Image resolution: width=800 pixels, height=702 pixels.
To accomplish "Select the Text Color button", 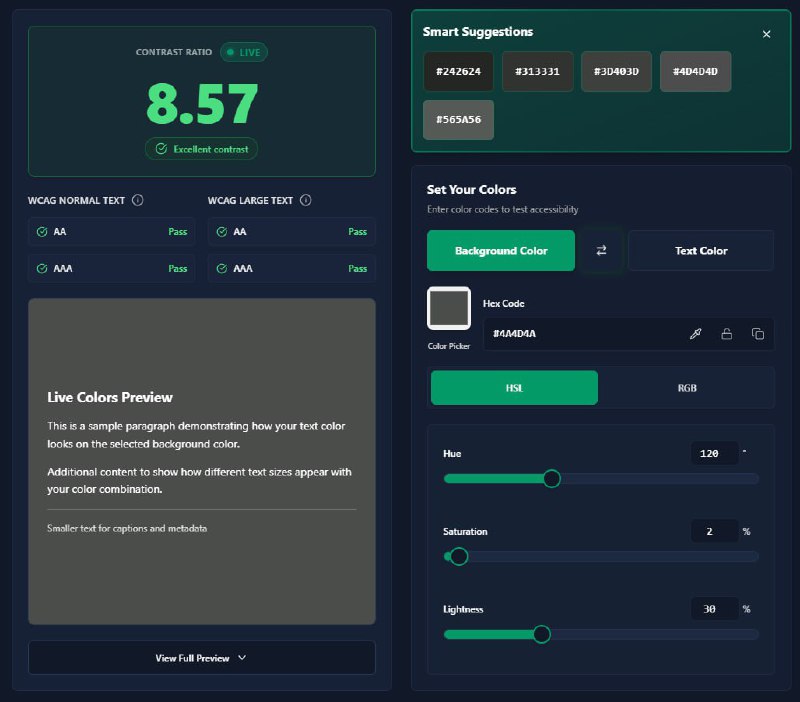I will [x=700, y=251].
